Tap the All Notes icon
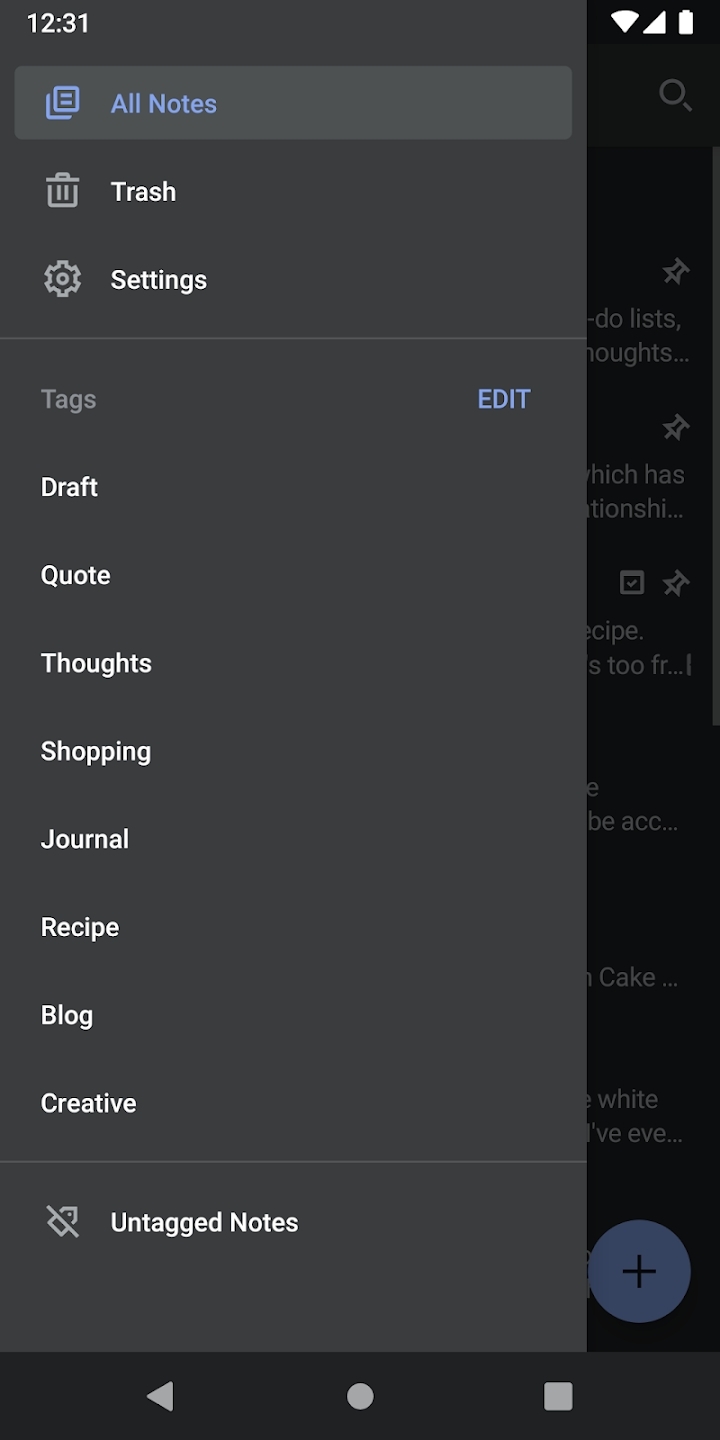 tap(62, 103)
